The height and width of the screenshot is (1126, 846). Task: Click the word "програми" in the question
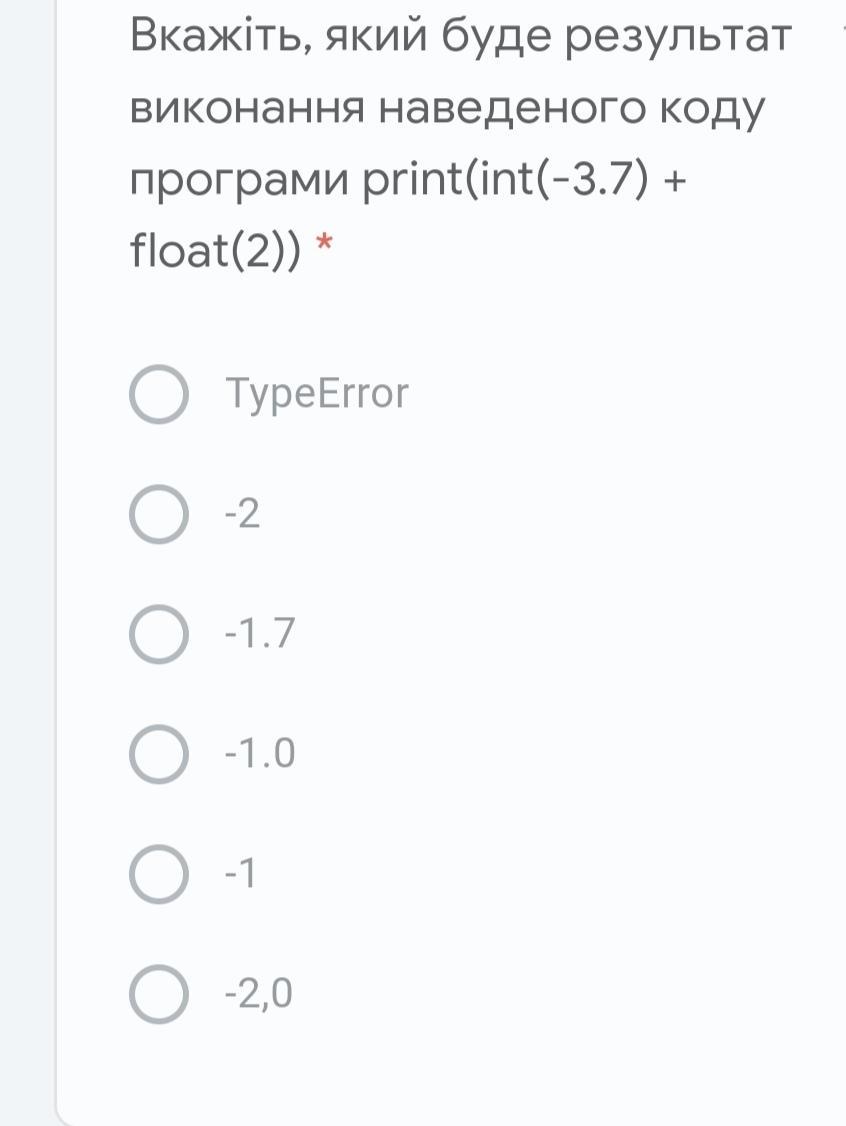tap(239, 182)
